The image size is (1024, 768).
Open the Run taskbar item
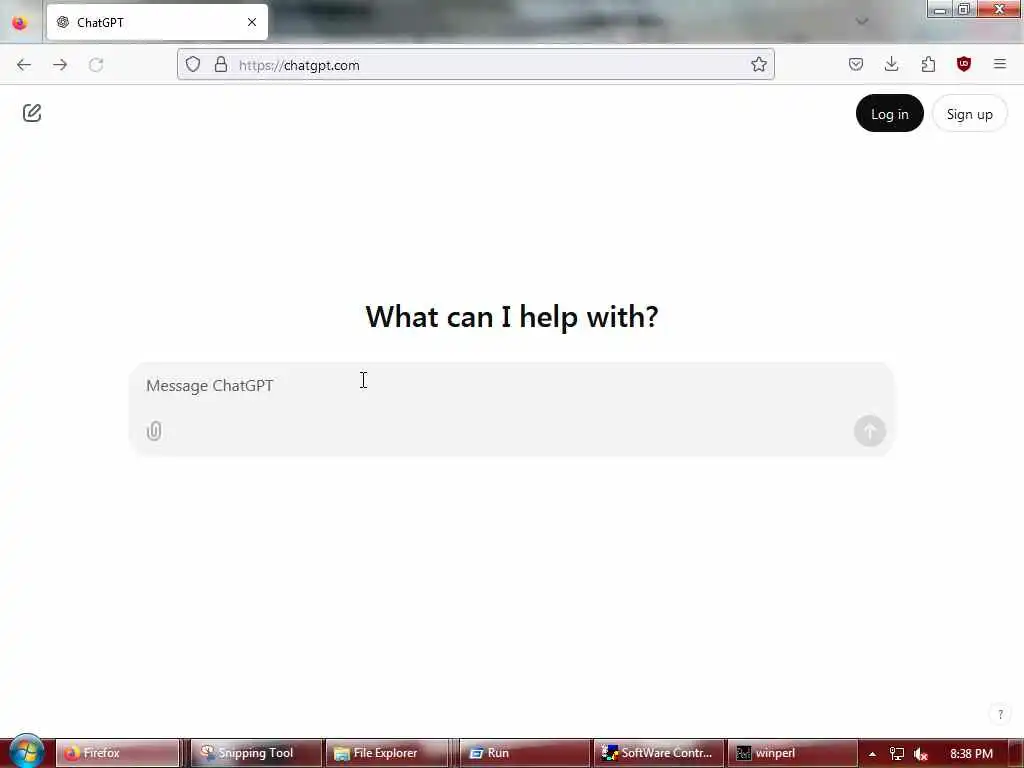[x=524, y=753]
